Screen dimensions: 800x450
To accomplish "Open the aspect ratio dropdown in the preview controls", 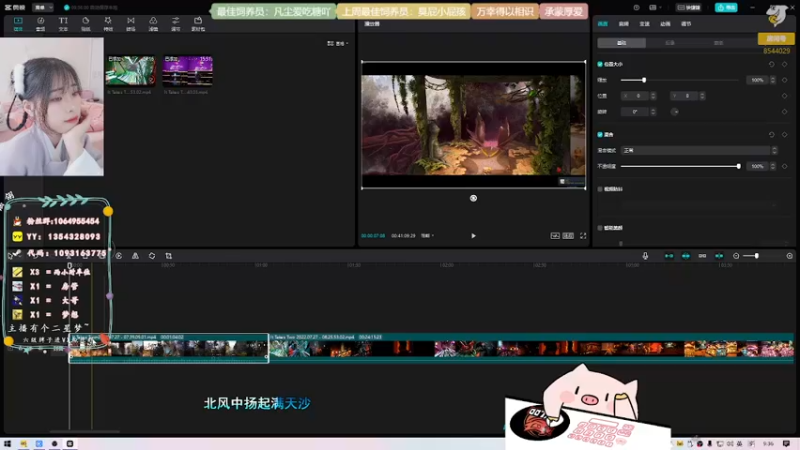I will (x=428, y=236).
